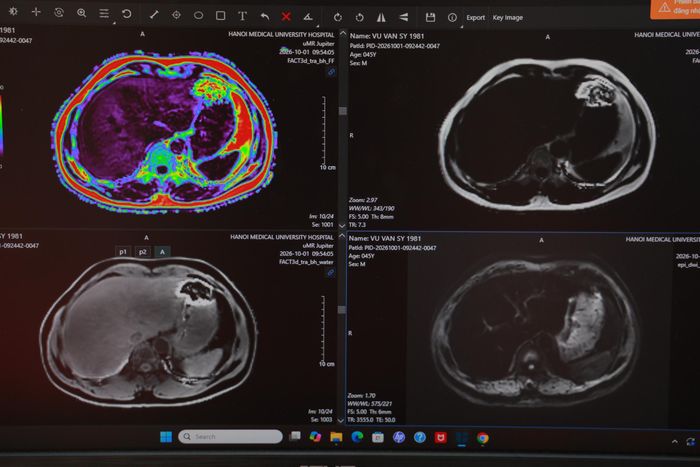Select the window level brightness tool
The height and width of the screenshot is (467, 700).
(x=13, y=11)
